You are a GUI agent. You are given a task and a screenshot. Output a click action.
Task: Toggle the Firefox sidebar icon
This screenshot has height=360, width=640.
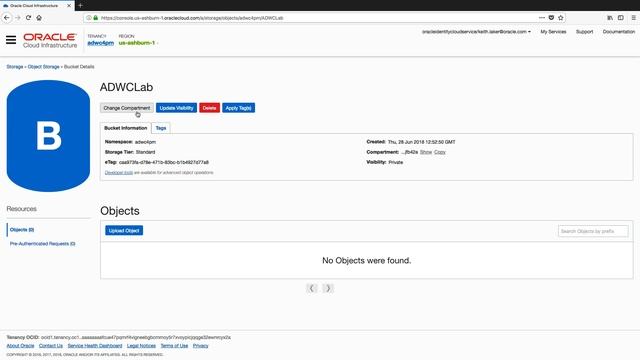point(621,18)
